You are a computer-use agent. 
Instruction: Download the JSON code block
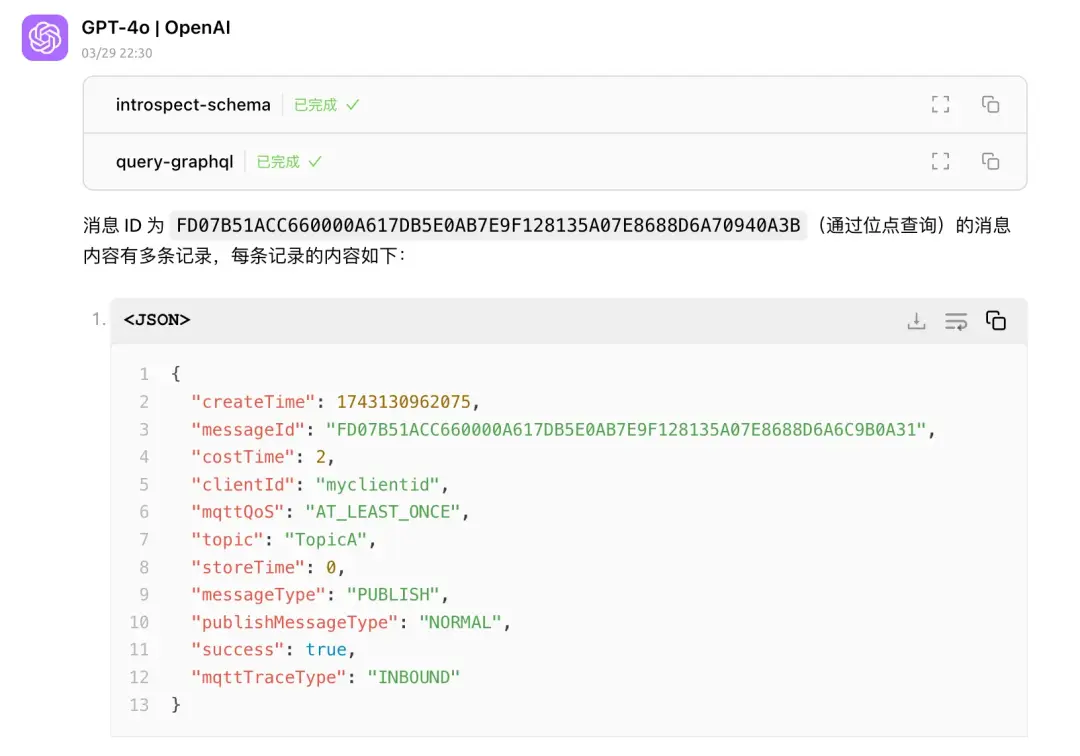[x=916, y=321]
